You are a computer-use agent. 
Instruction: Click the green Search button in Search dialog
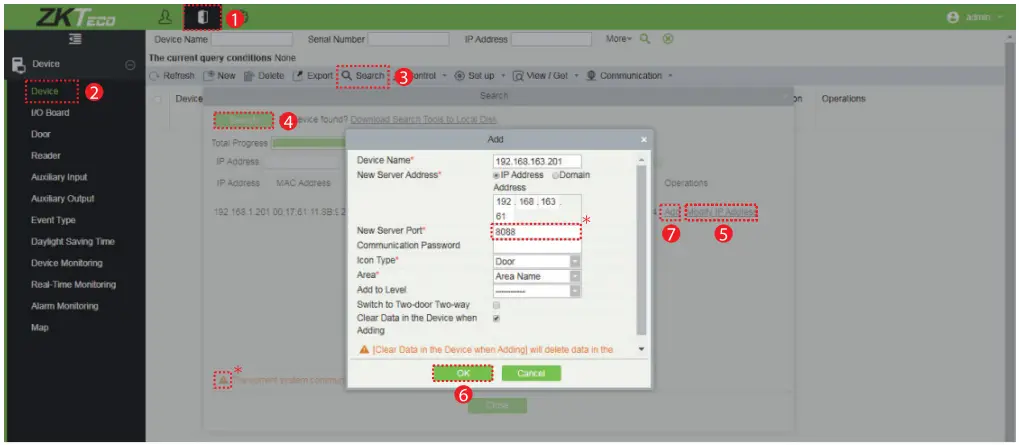click(243, 120)
